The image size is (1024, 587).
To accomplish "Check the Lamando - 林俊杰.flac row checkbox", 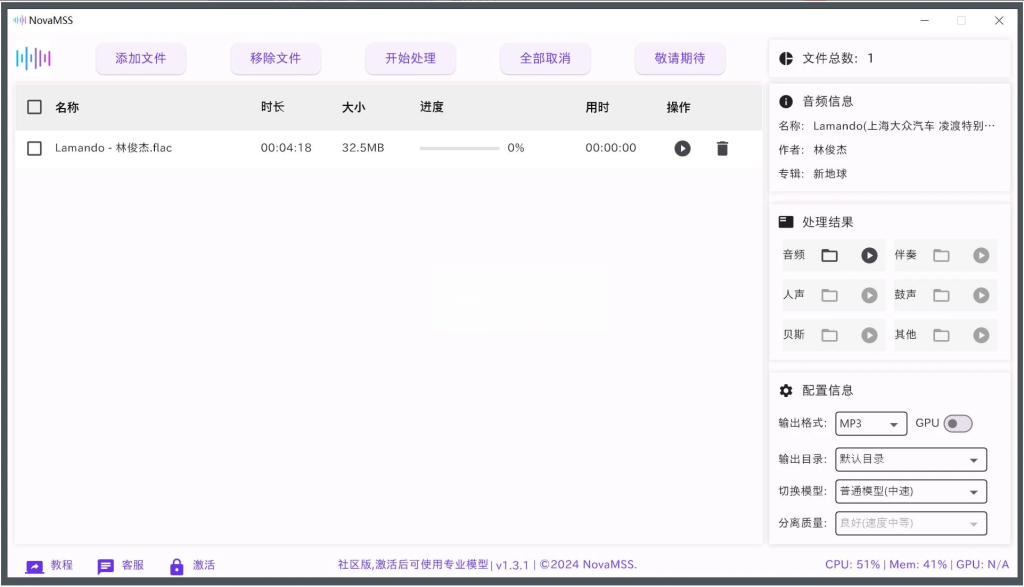I will tap(35, 148).
